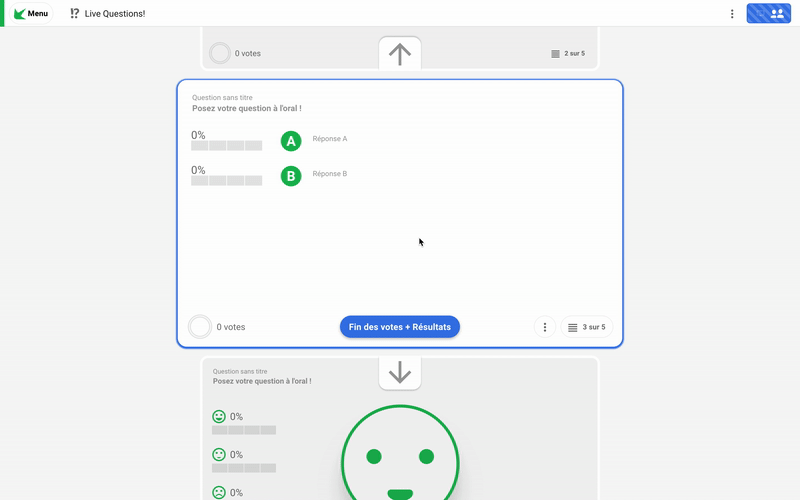This screenshot has width=800, height=500.
Task: Click the vote counter circle in current card
Action: (199, 327)
